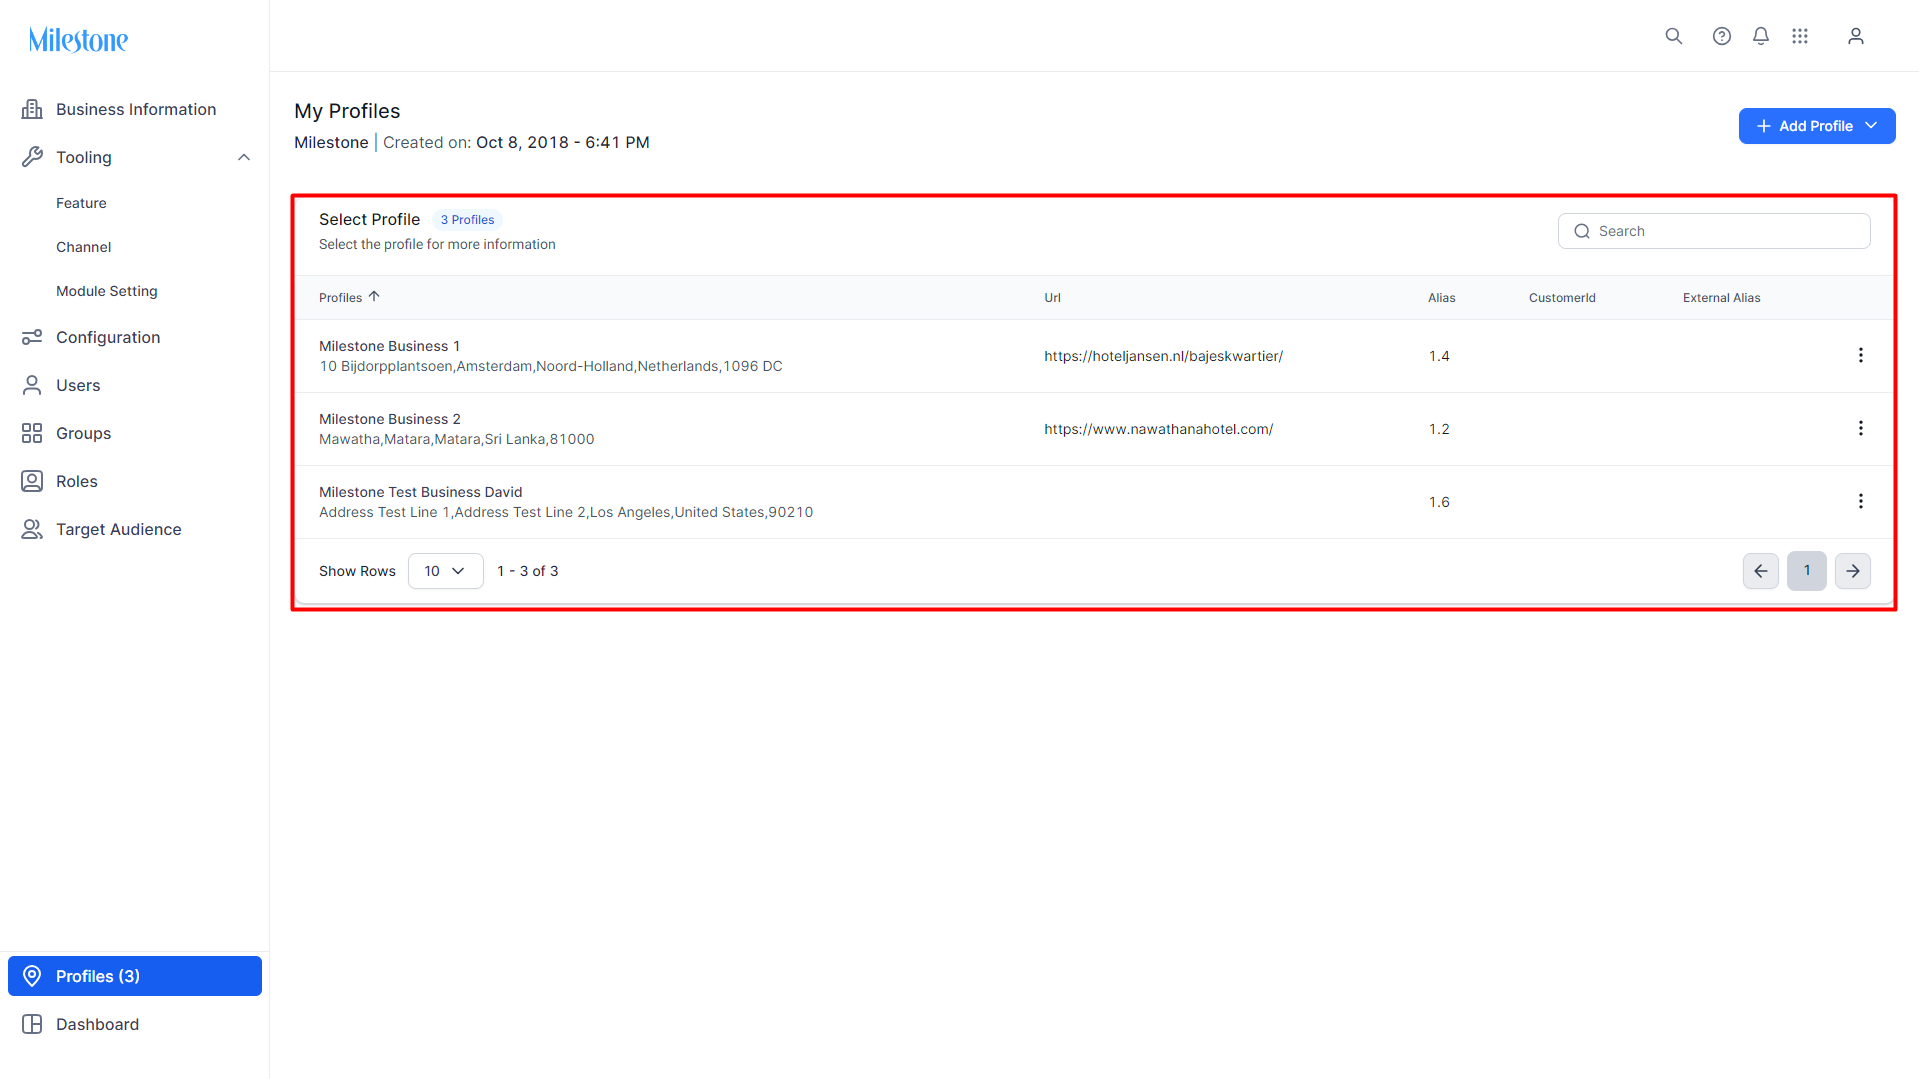Click alias value 1.4
The image size is (1919, 1079).
pos(1439,356)
